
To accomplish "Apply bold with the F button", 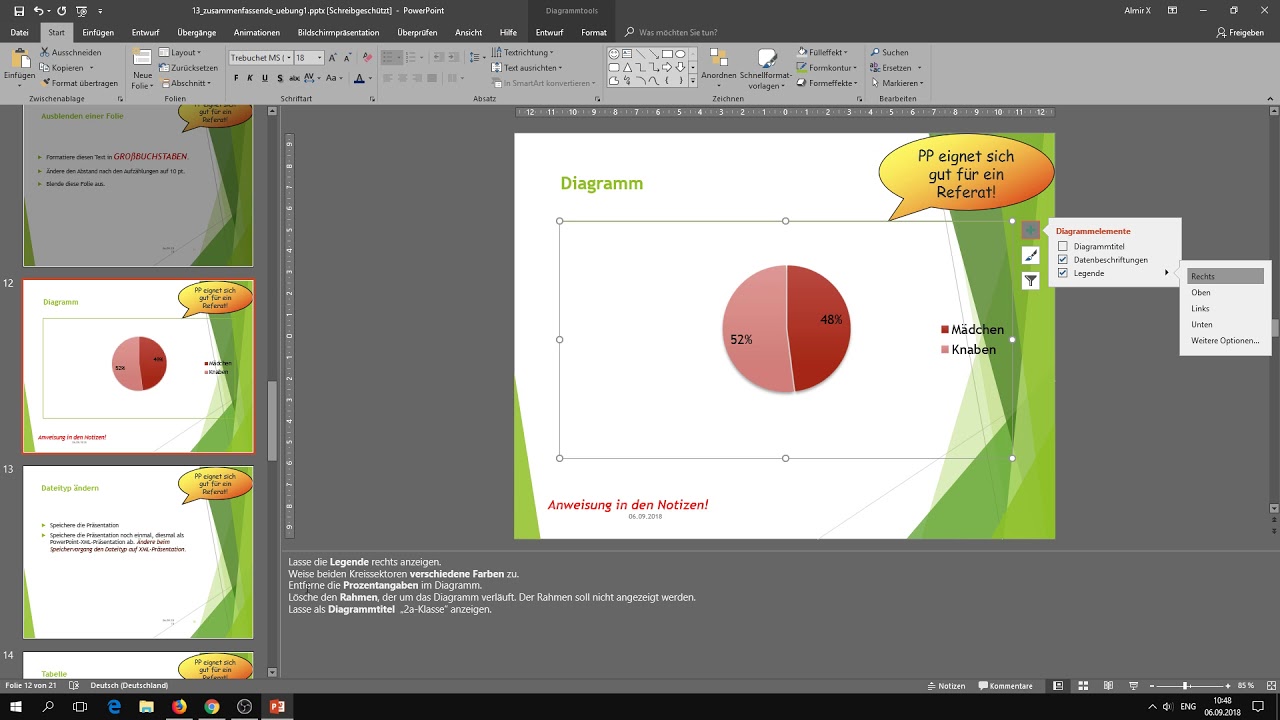I will 237,78.
